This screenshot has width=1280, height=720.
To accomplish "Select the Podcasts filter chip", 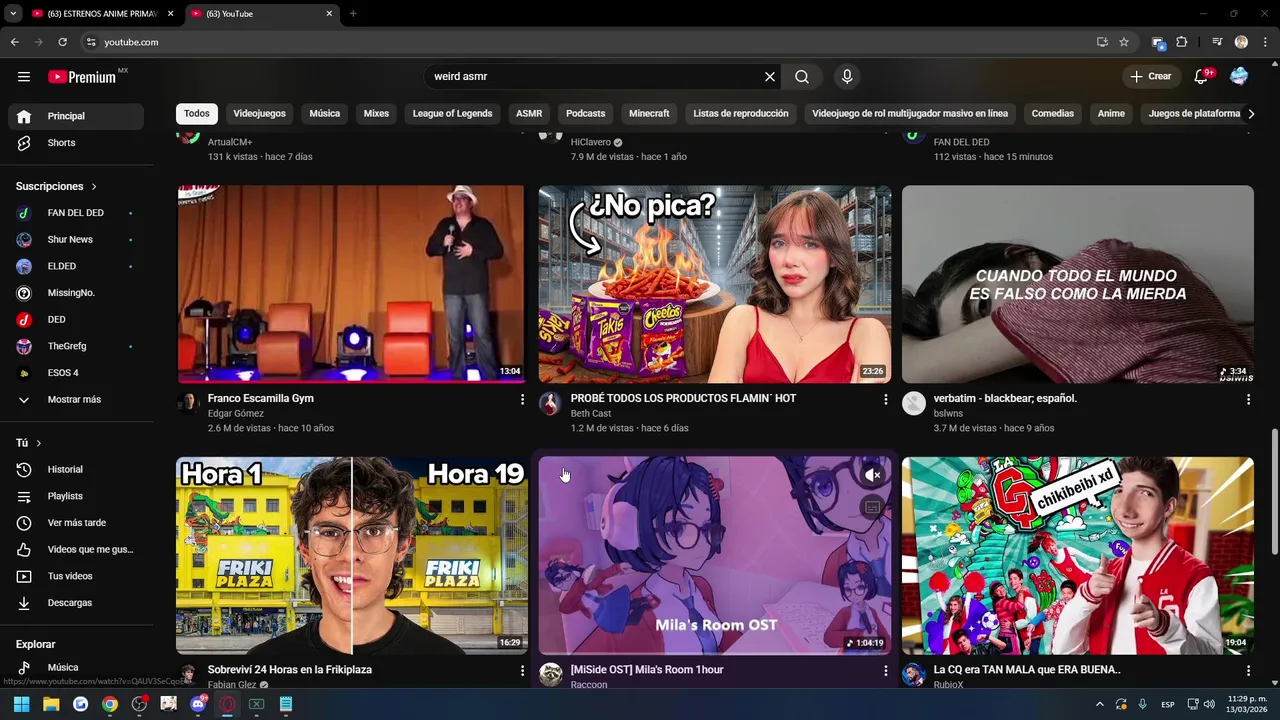I will [x=585, y=114].
